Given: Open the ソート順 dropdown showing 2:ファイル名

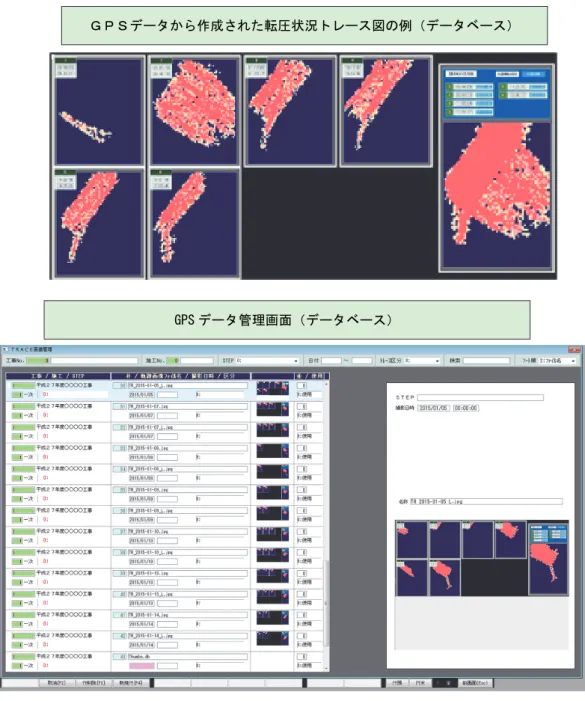Looking at the screenshot, I should (x=557, y=360).
